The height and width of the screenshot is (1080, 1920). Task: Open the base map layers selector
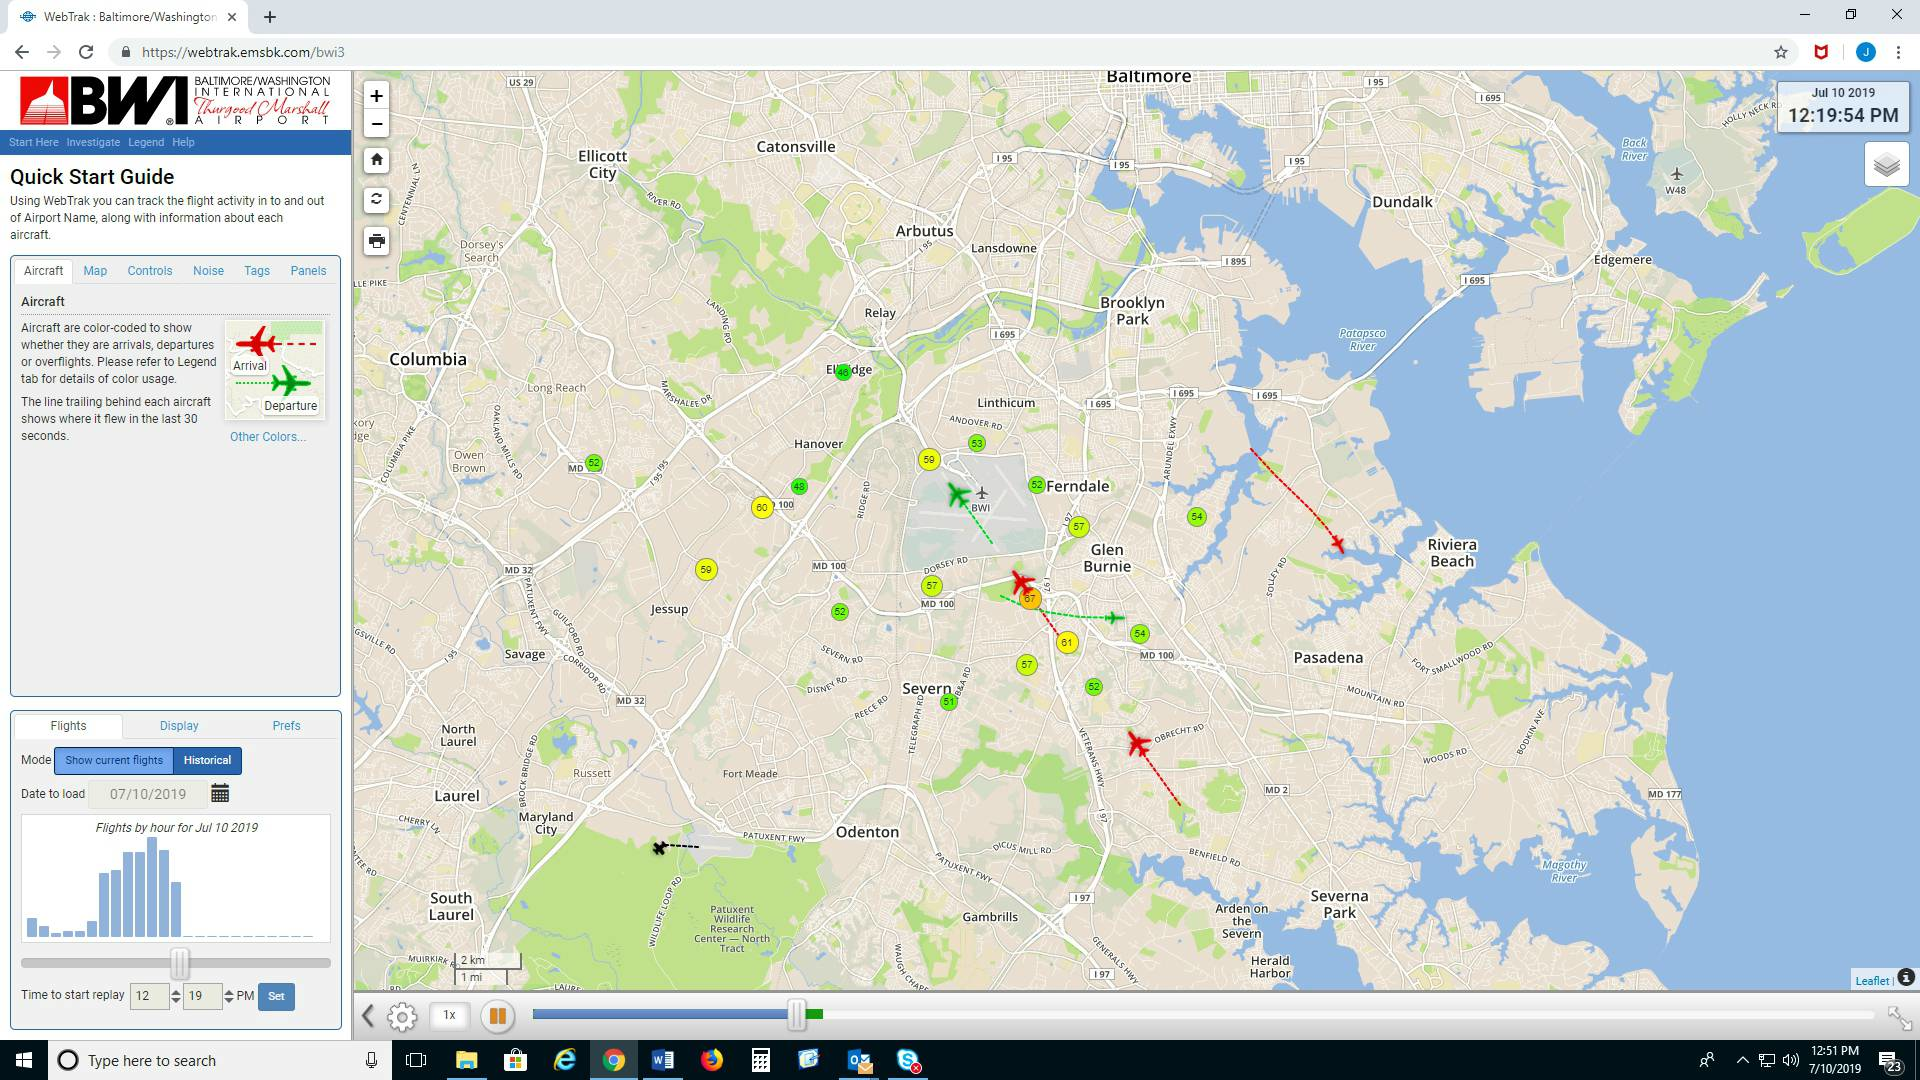[1886, 163]
